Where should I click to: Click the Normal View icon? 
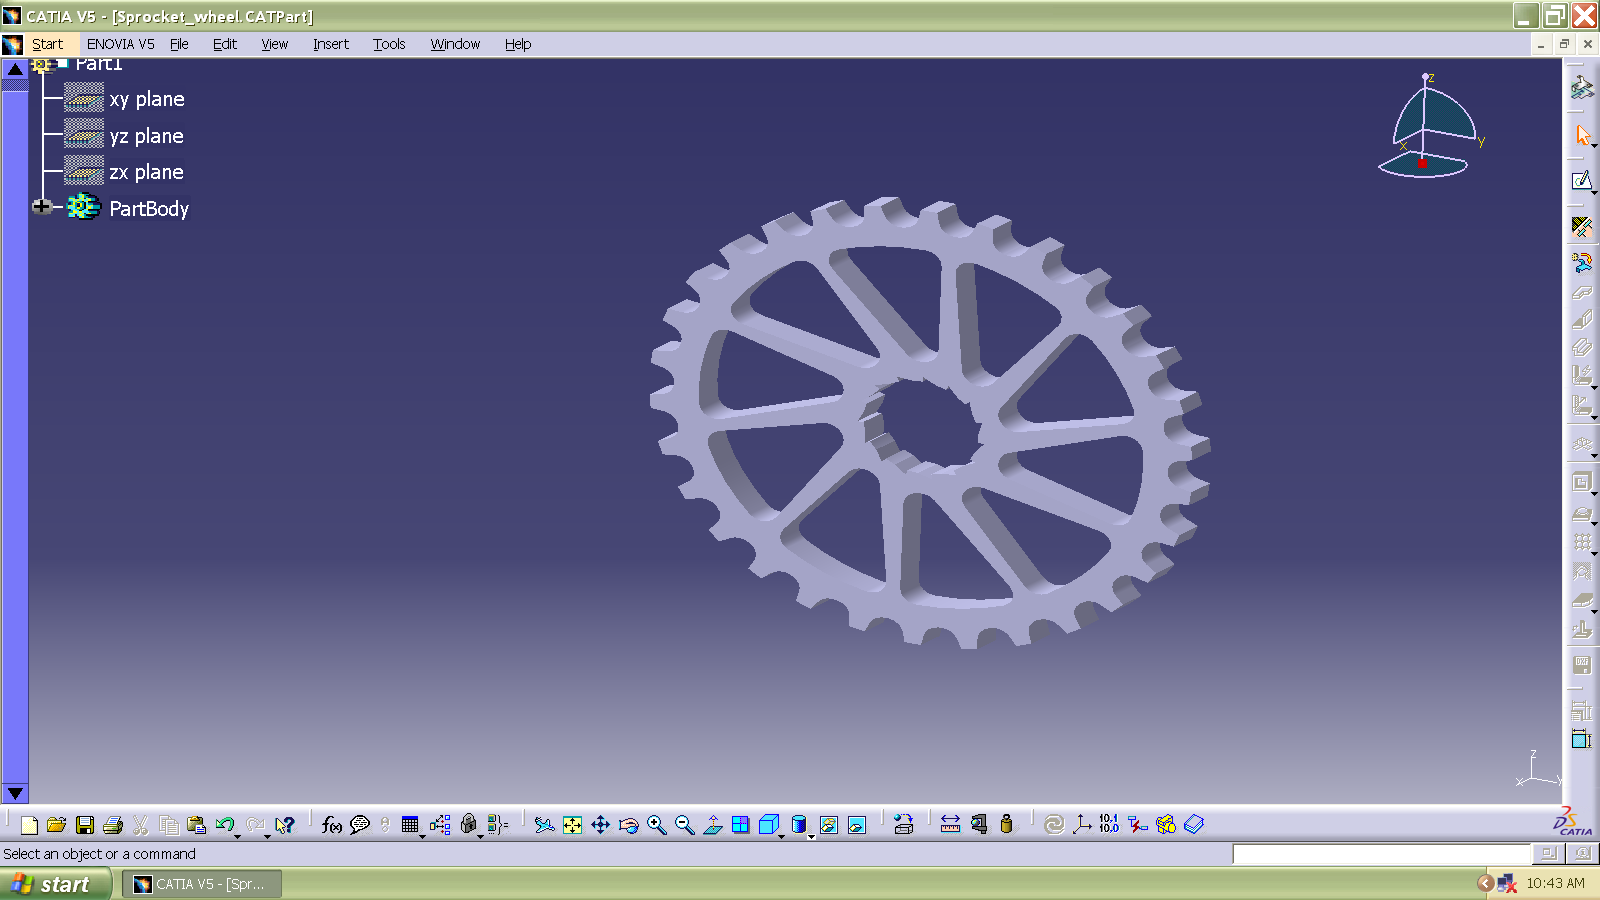(712, 825)
